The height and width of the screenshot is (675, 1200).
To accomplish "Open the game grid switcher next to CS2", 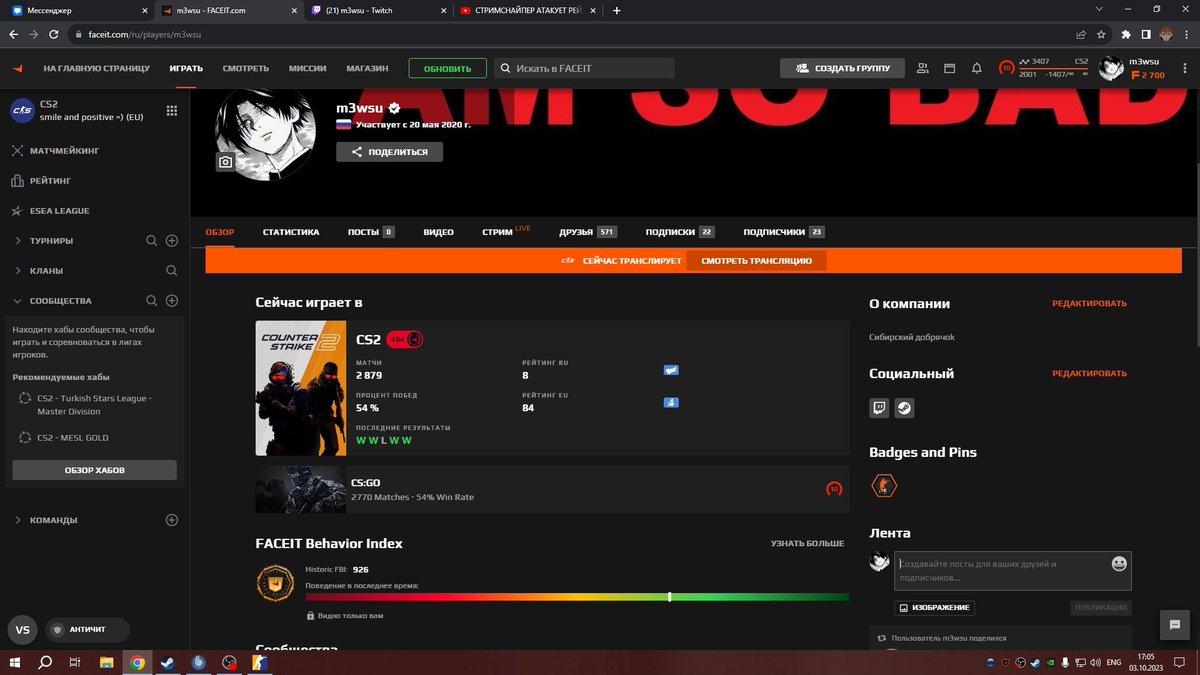I will click(x=172, y=110).
